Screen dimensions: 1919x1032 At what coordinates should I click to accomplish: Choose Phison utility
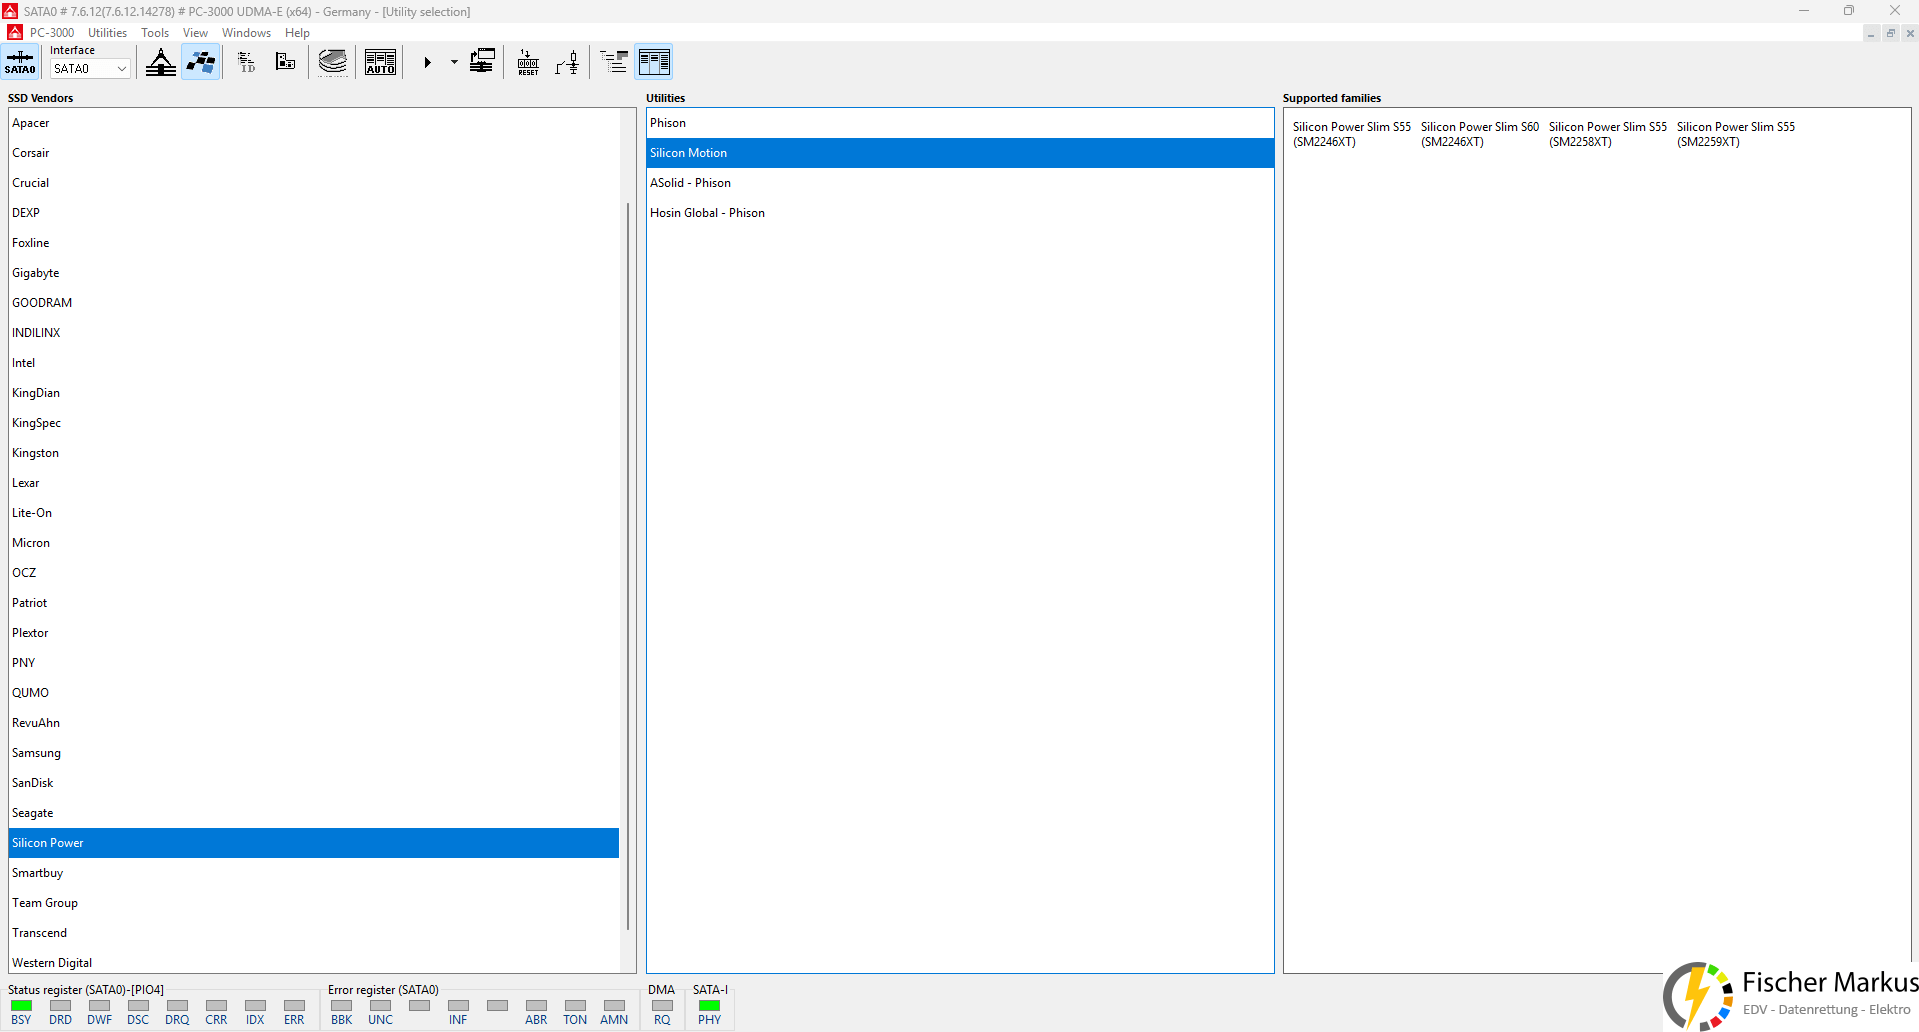960,123
